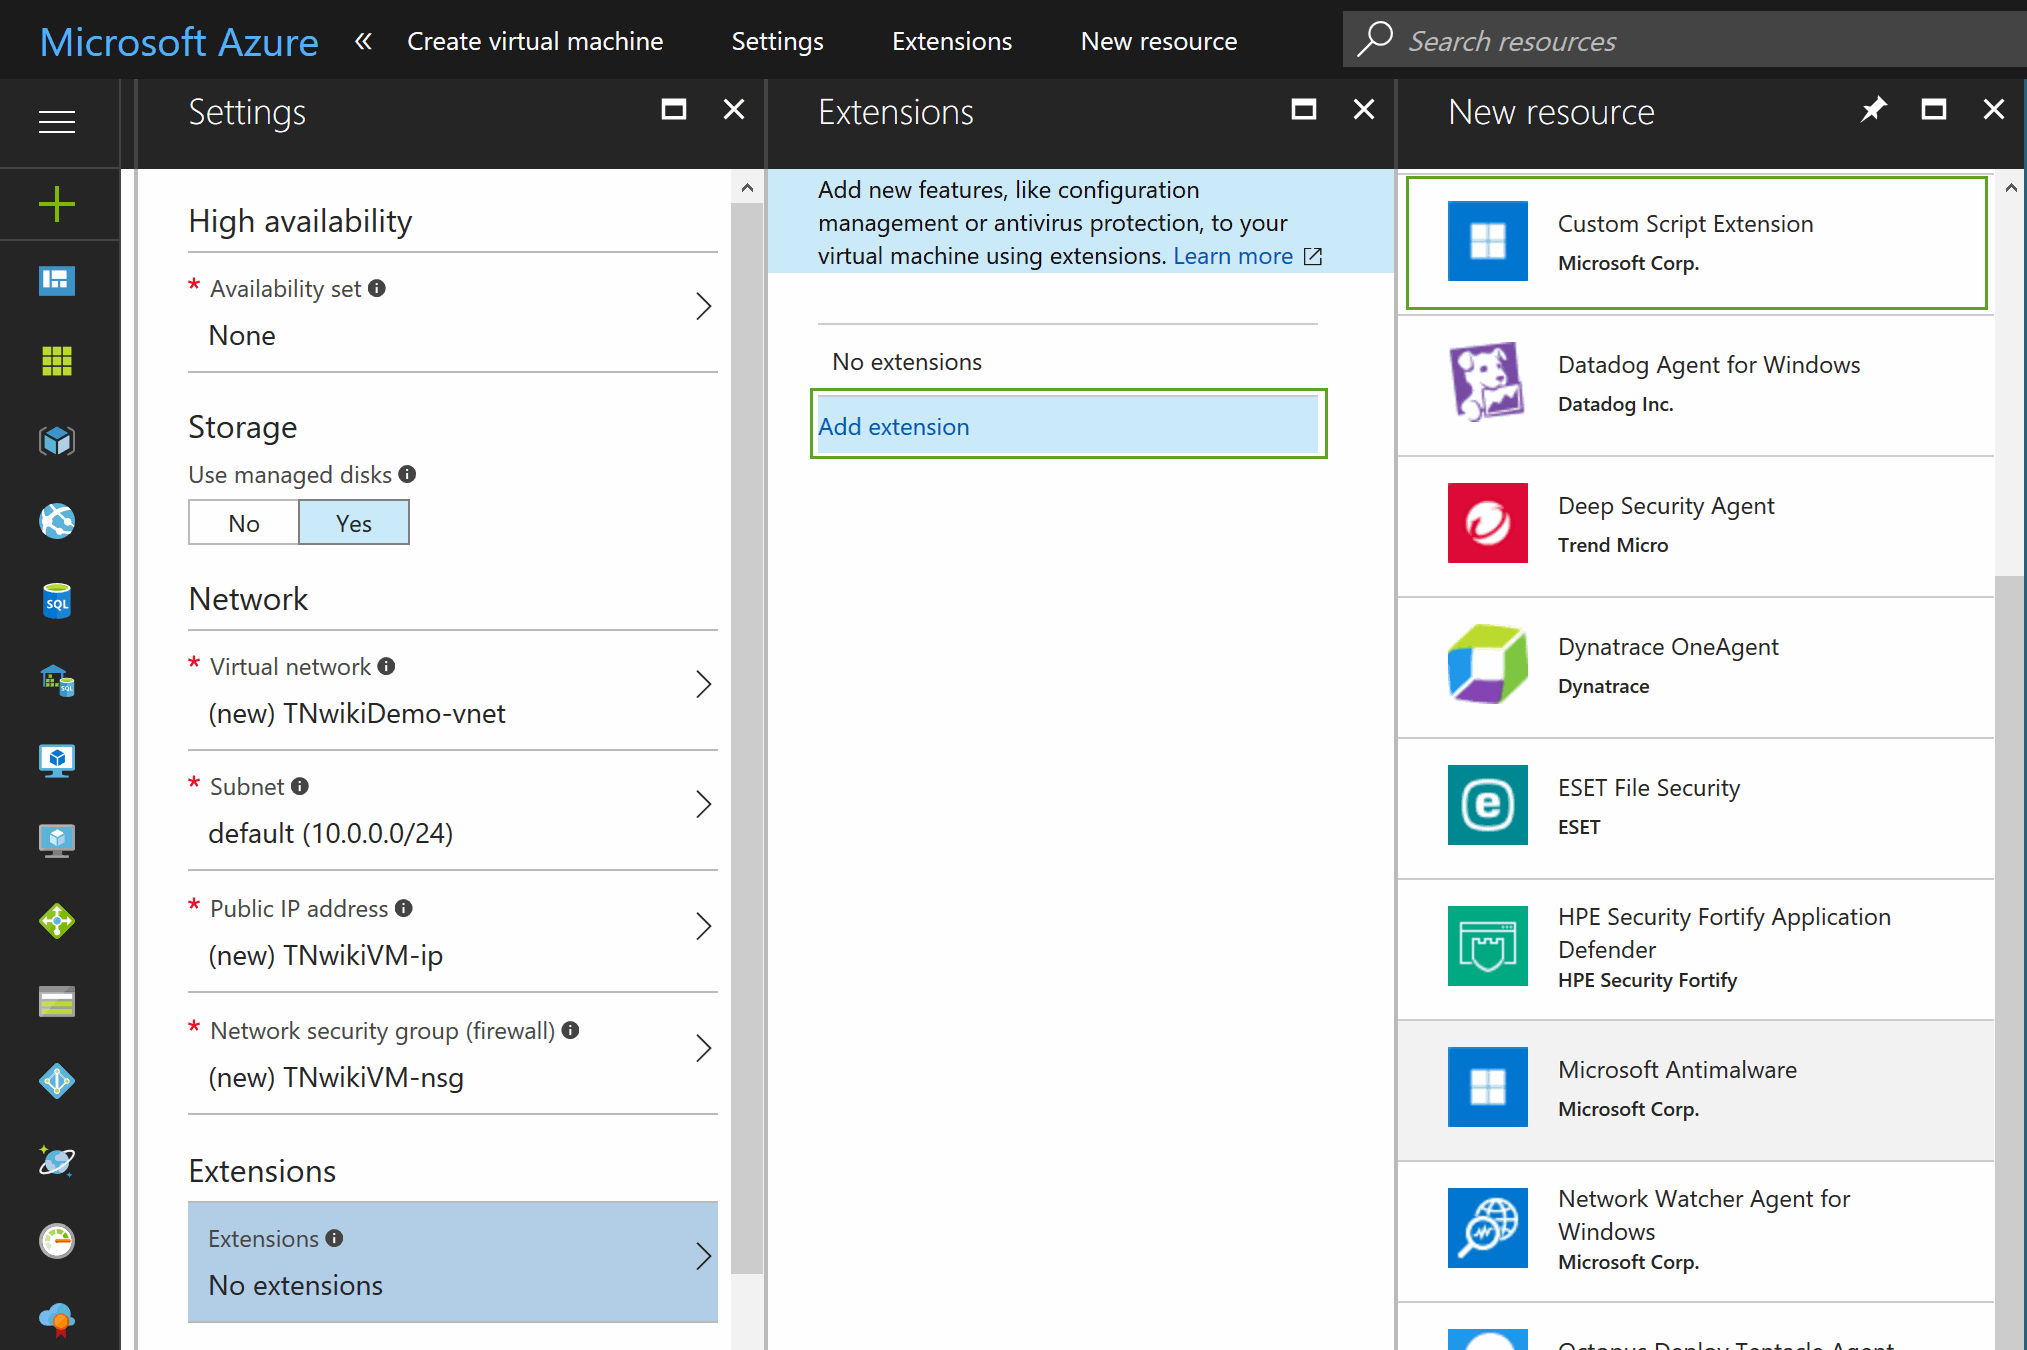Screen dimensions: 2027x1350
Task: Set managed disks to No
Action: (244, 523)
